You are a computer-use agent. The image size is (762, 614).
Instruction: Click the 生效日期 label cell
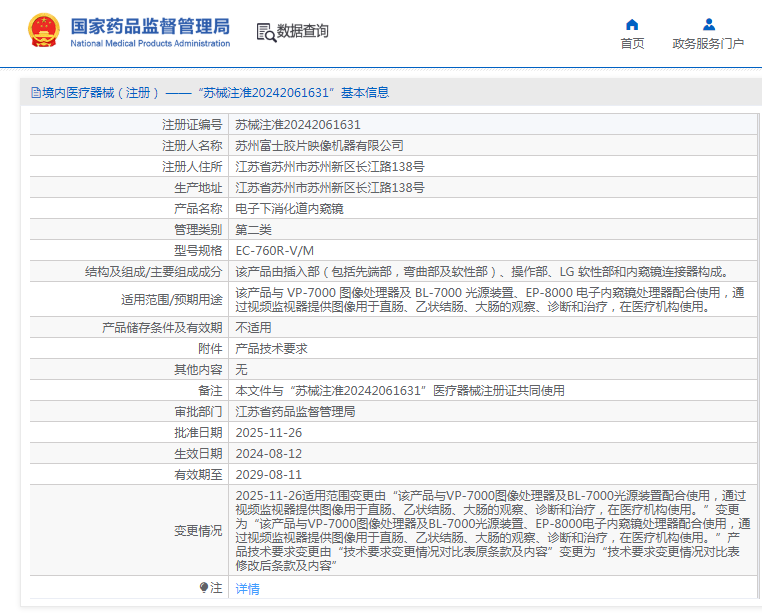click(129, 454)
